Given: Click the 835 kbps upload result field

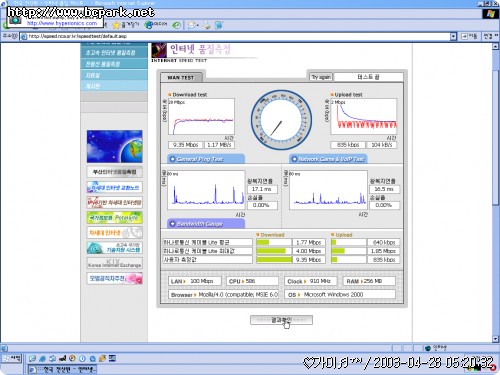Looking at the screenshot, I should click(x=347, y=145).
